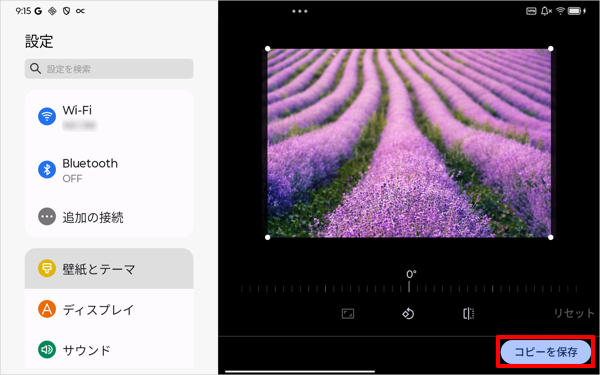Screen dimensions: 600x375
Task: Click the 0° rotation angle label
Action: (411, 274)
